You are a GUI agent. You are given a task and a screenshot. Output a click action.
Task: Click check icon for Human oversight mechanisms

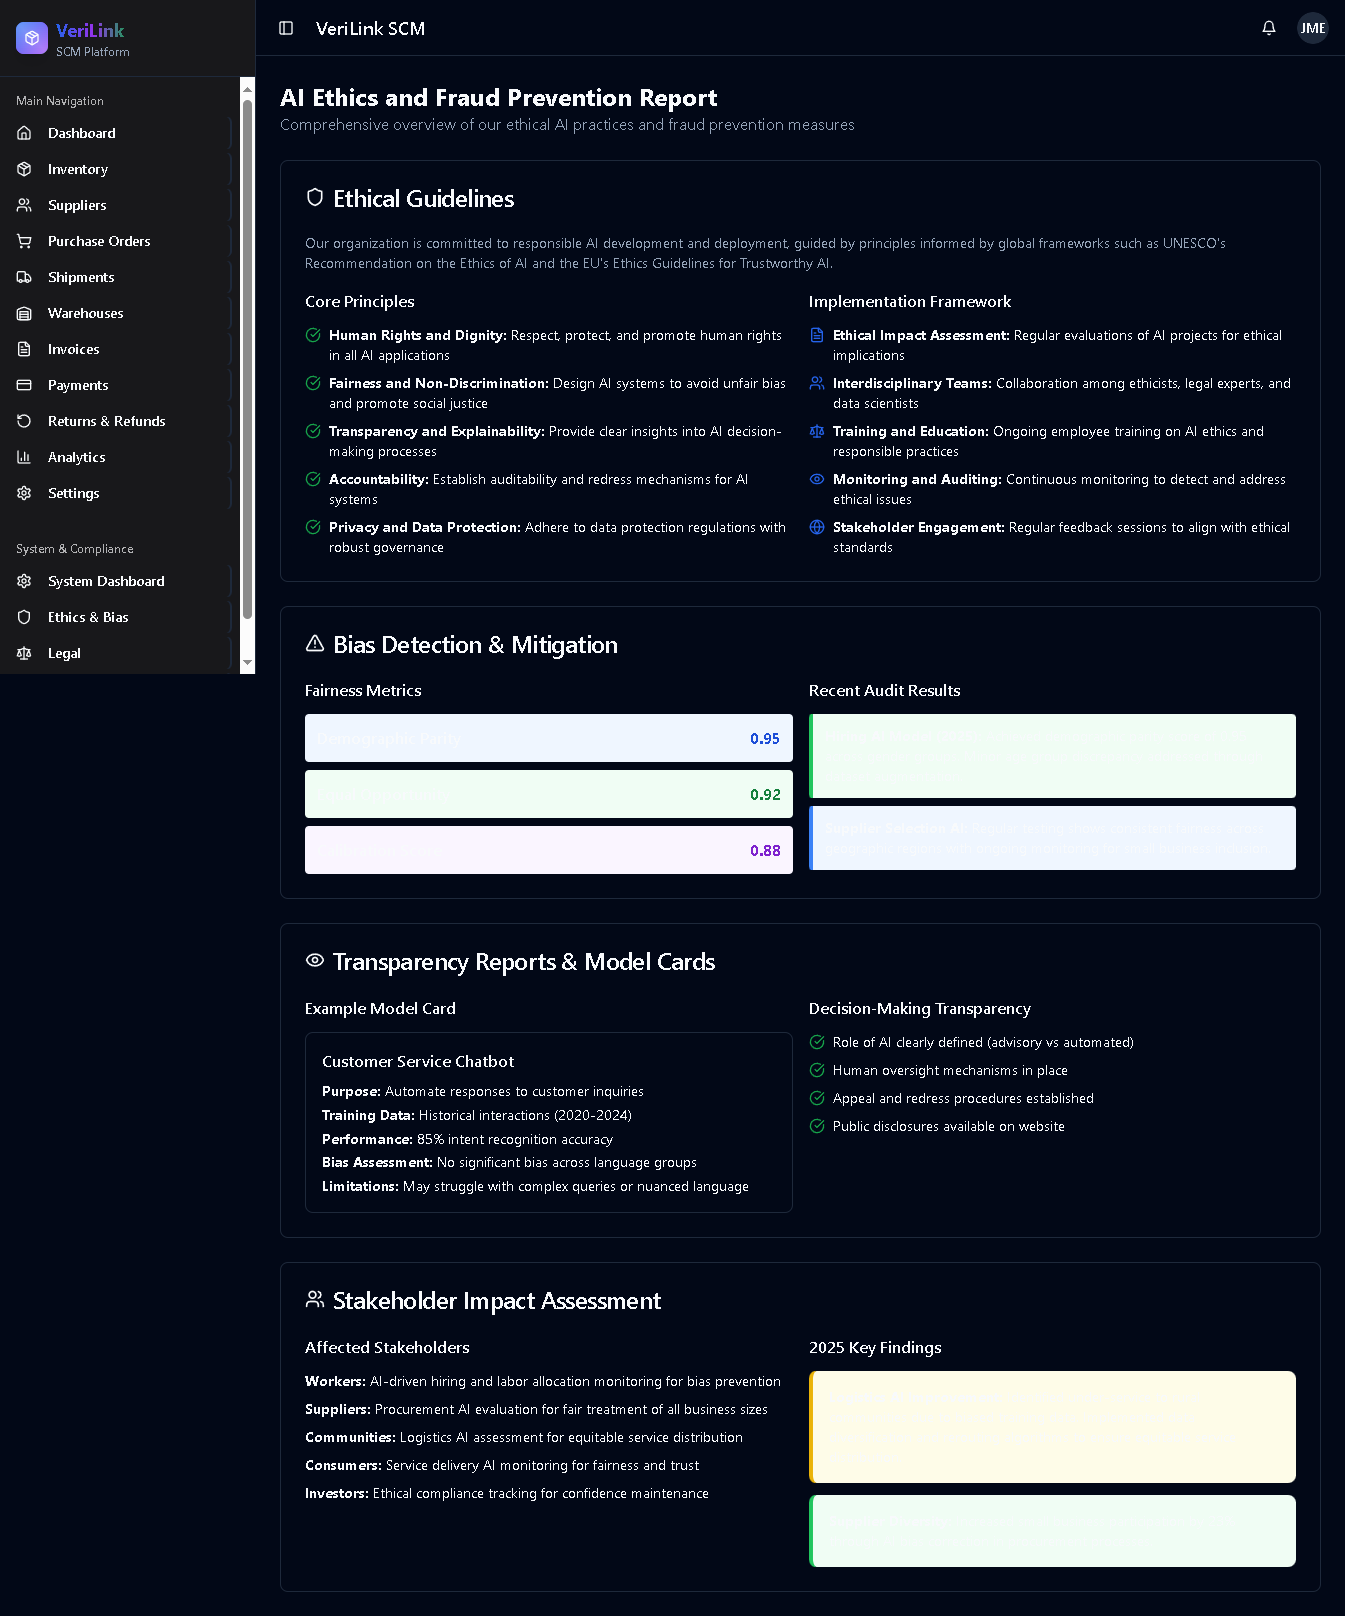coord(817,1070)
